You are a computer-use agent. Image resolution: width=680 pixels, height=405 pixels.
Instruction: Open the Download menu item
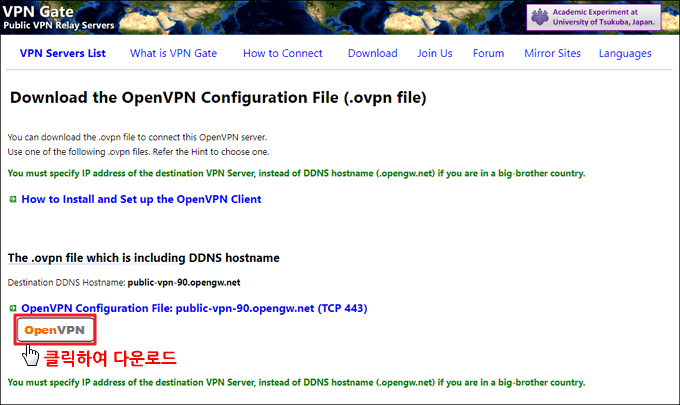point(373,53)
